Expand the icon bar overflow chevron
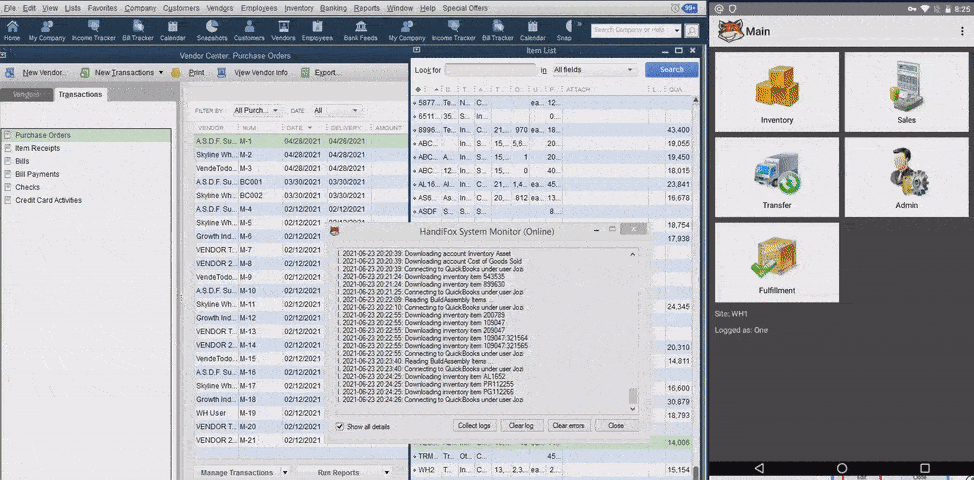The width and height of the screenshot is (974, 480). (581, 25)
